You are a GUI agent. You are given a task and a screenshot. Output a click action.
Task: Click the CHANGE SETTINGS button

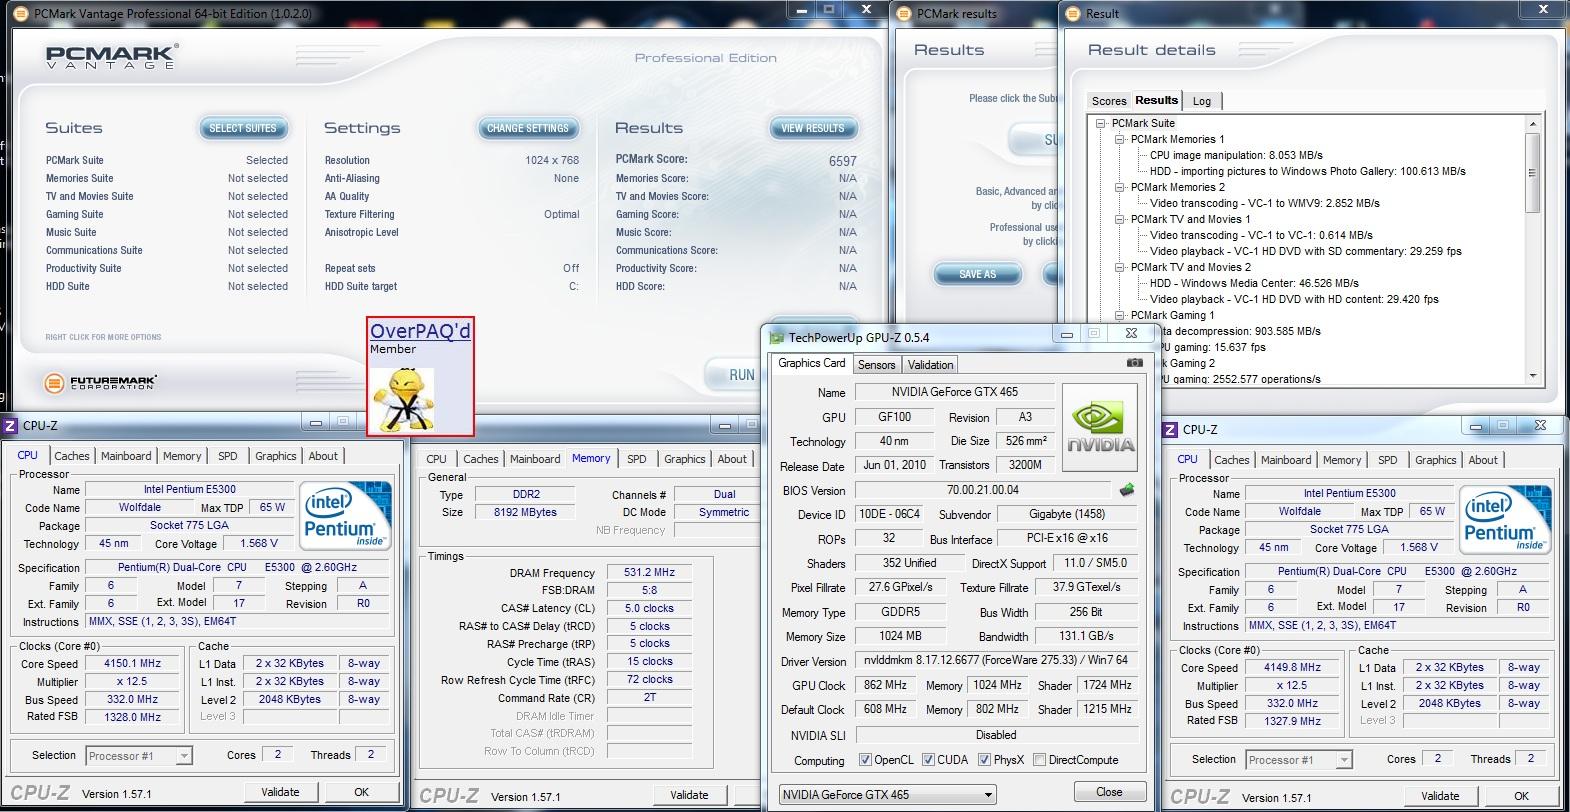(x=527, y=128)
